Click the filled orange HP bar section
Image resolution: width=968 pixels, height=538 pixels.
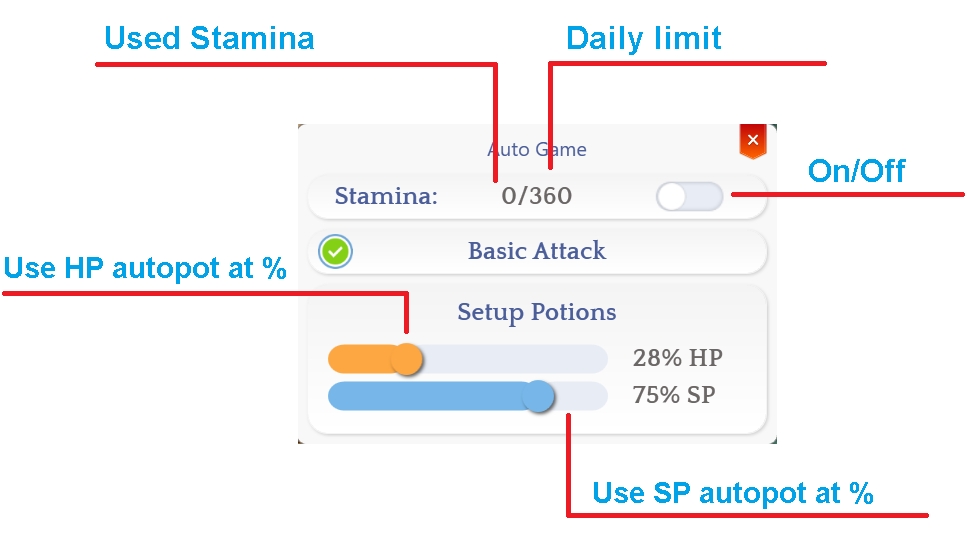[x=358, y=359]
